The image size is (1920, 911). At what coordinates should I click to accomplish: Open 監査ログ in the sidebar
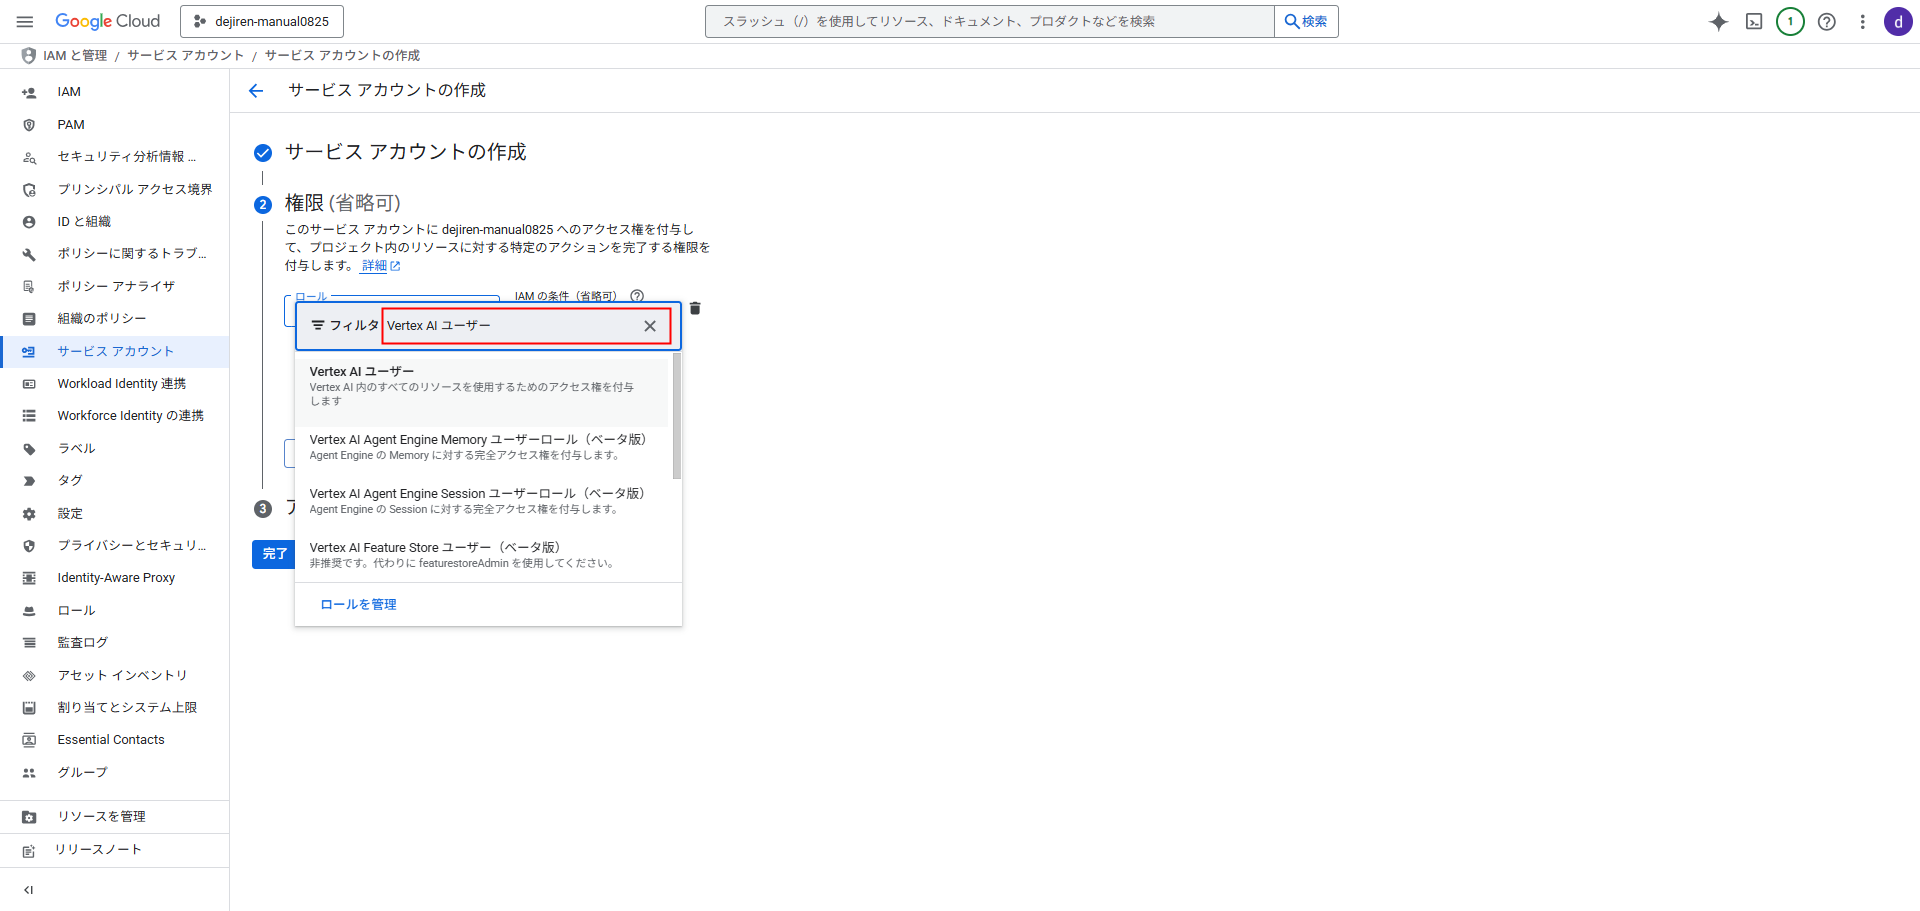coord(82,643)
